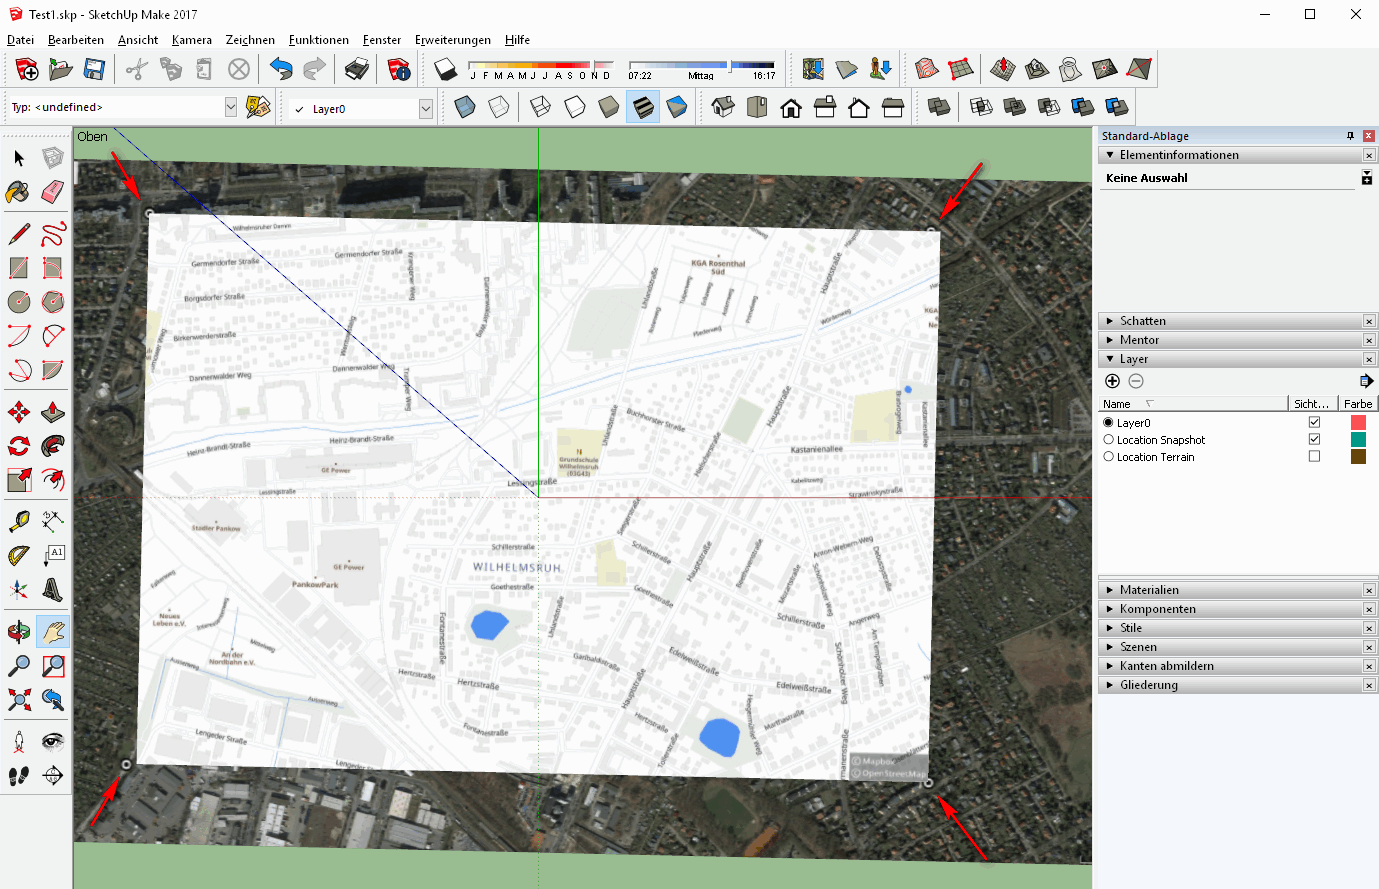Click the Zoom Extents tool
The width and height of the screenshot is (1379, 889).
18,699
